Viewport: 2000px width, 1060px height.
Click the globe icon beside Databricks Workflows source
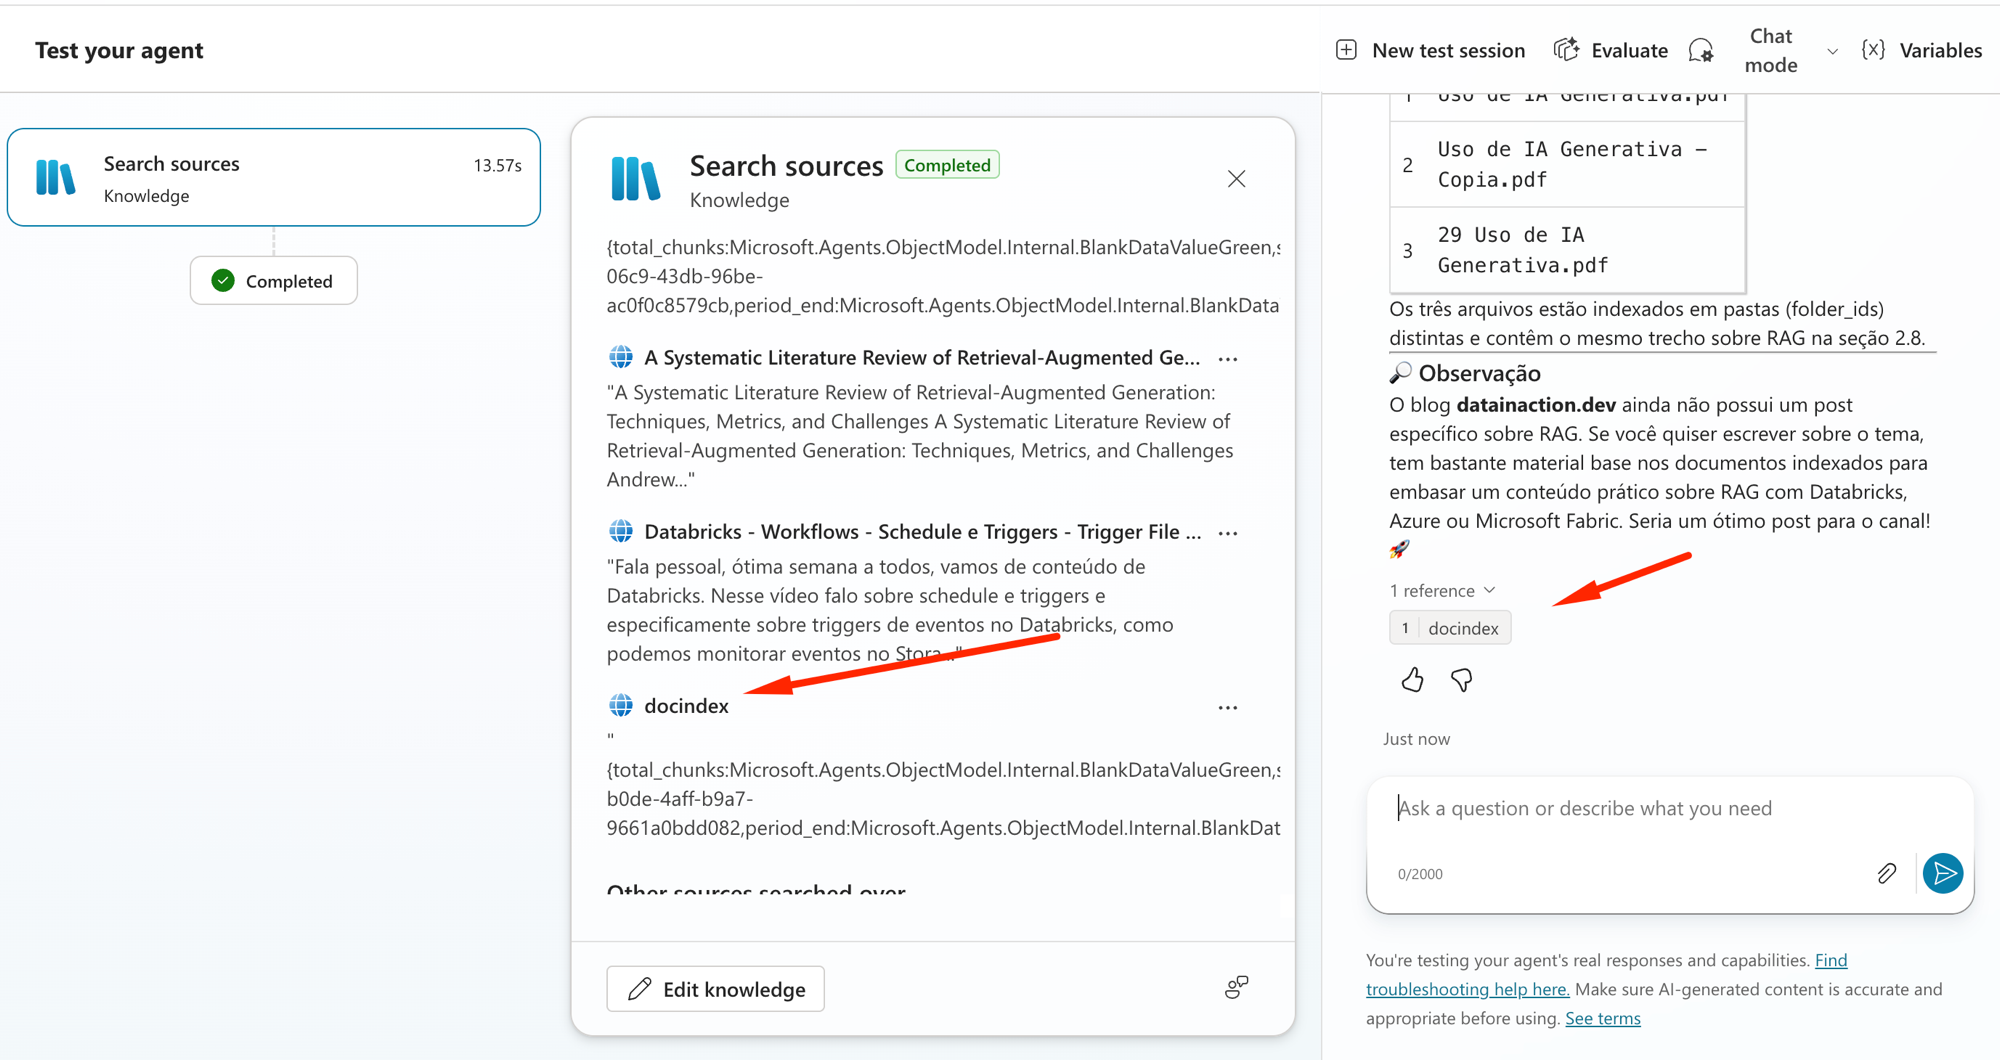[x=621, y=531]
